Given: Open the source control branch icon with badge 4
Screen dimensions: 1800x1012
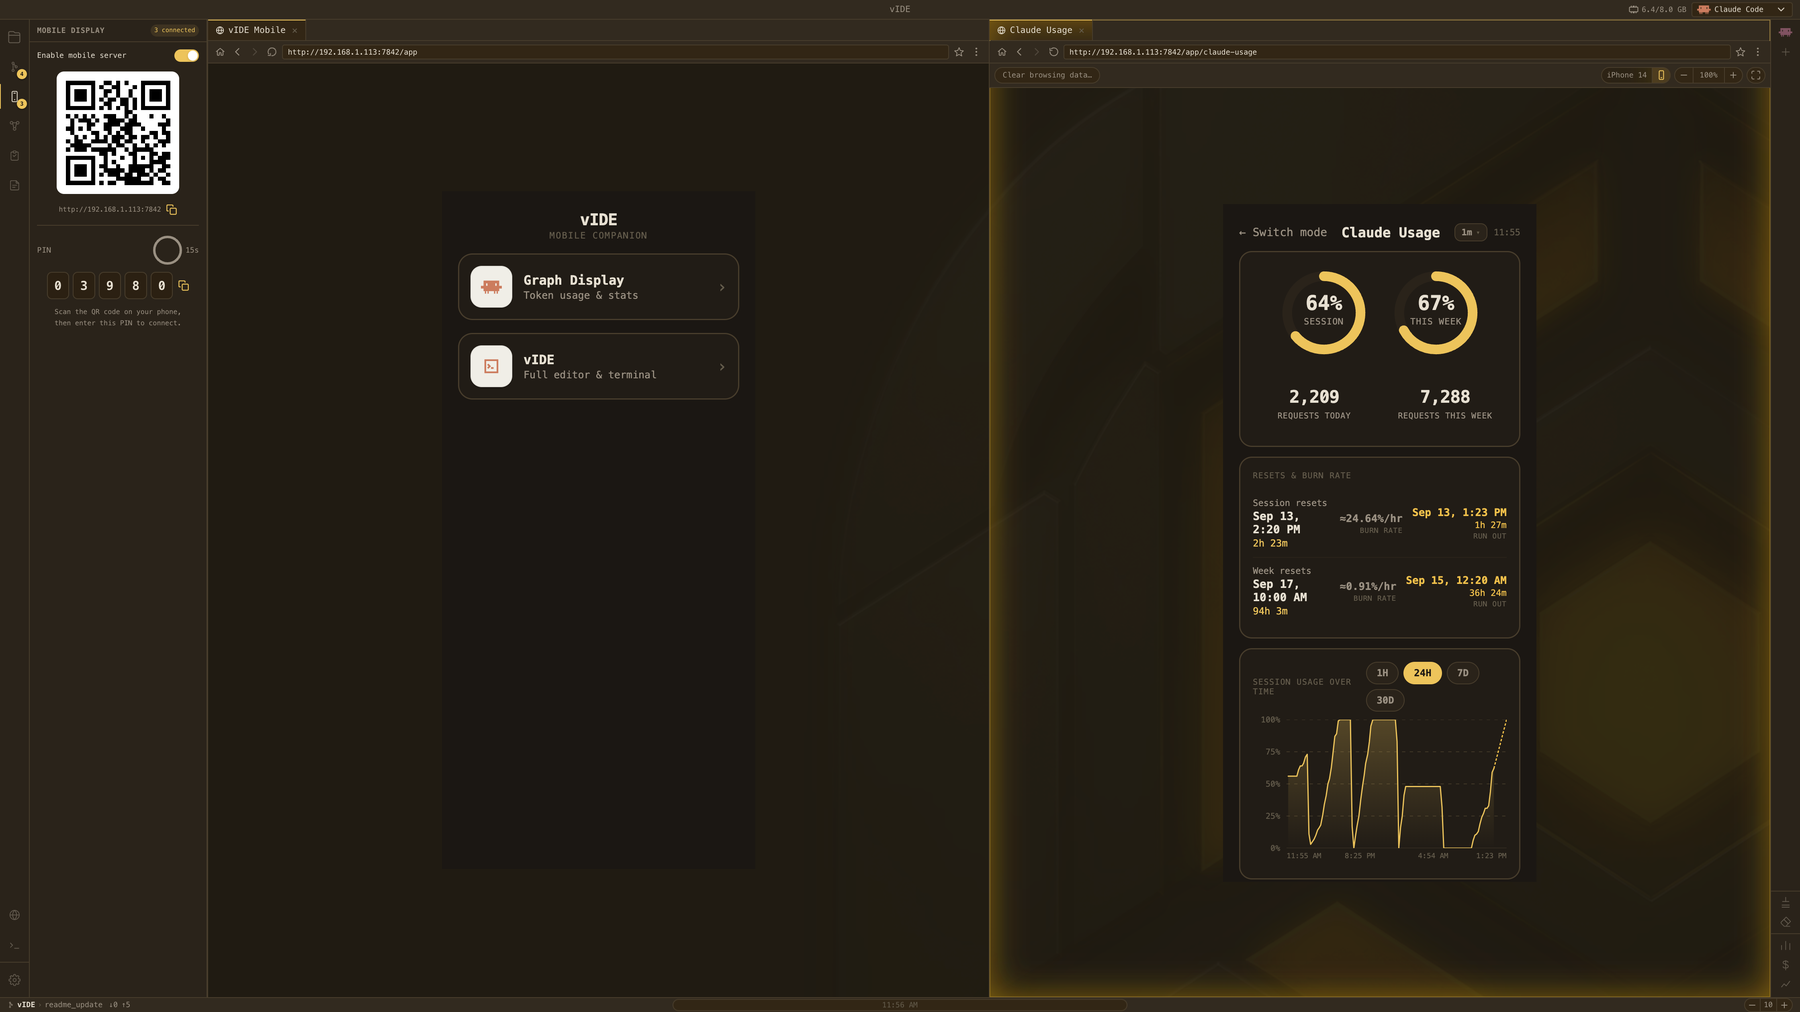Looking at the screenshot, I should pyautogui.click(x=15, y=68).
